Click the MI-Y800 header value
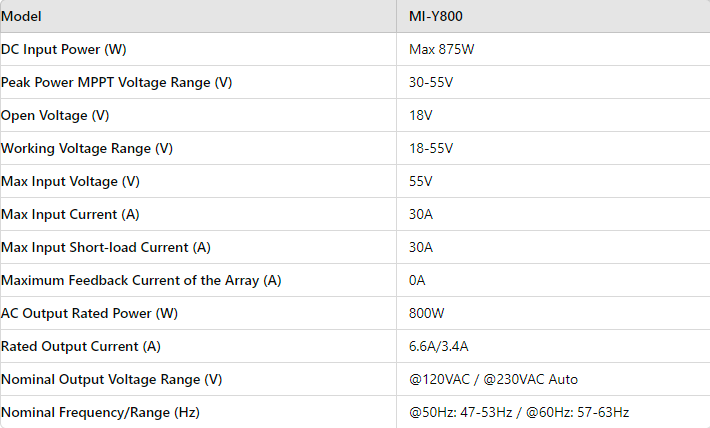710x428 pixels. (436, 16)
